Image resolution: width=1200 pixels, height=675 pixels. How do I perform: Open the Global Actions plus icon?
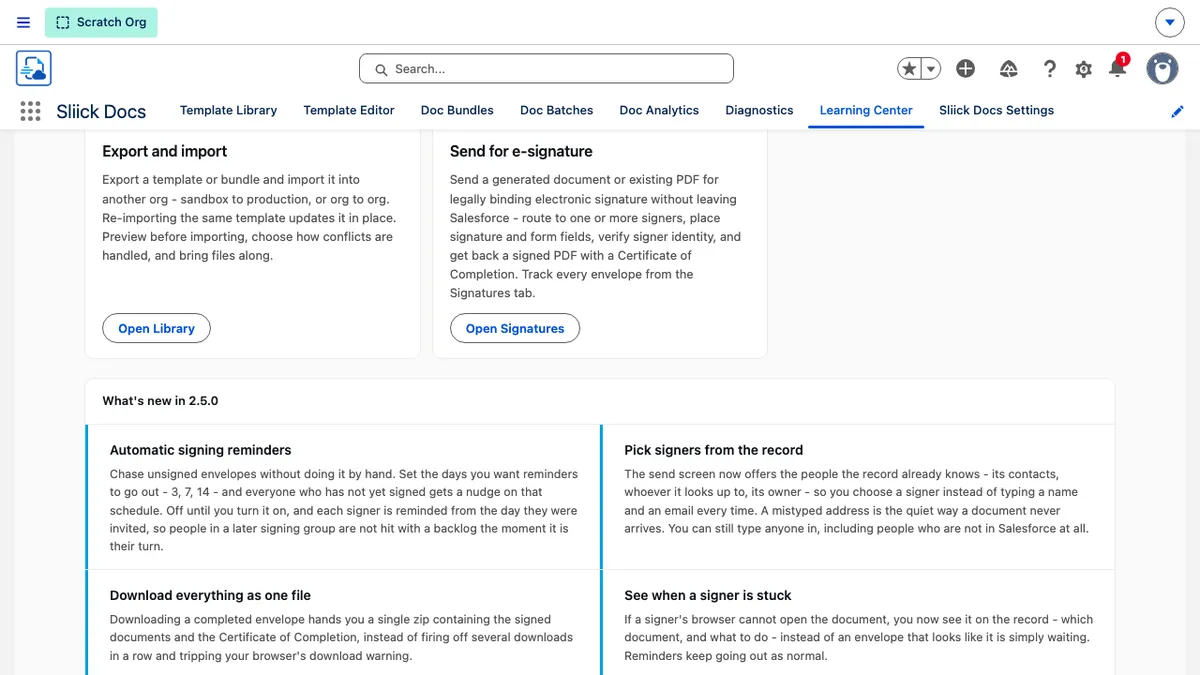(965, 69)
